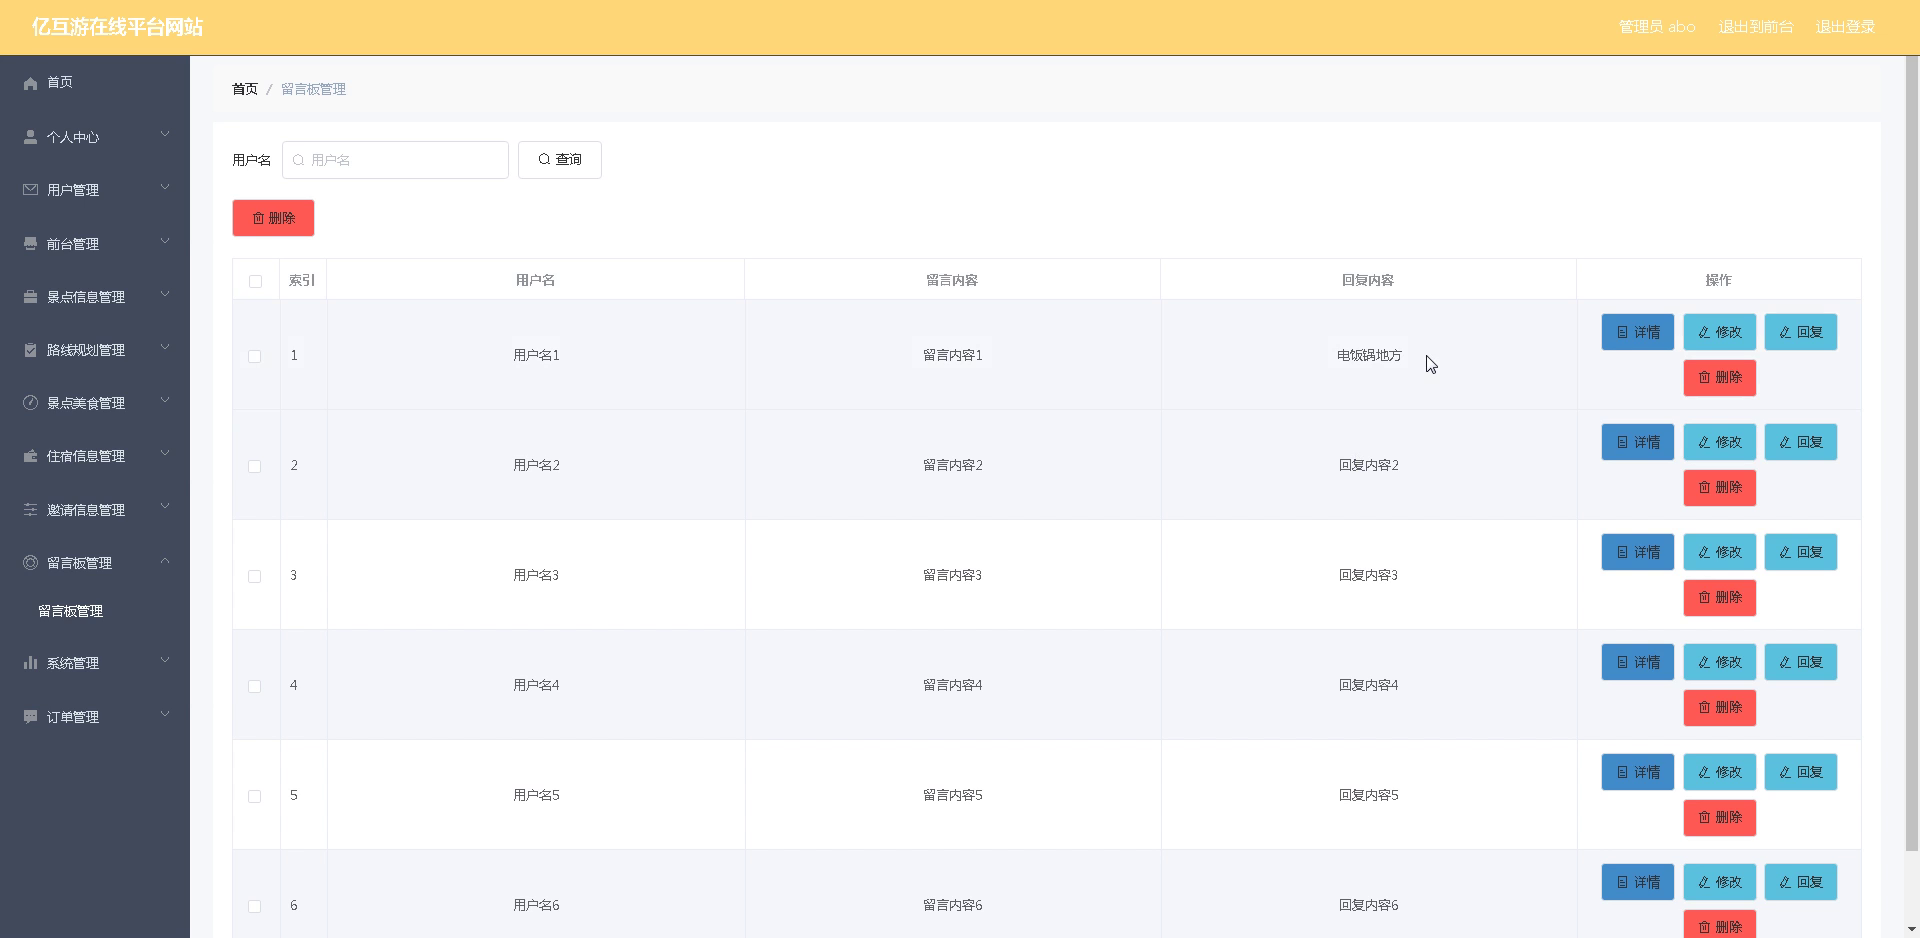The width and height of the screenshot is (1920, 938).
Task: Click the clipboard icon beside 路线规划管理
Action: pyautogui.click(x=30, y=350)
